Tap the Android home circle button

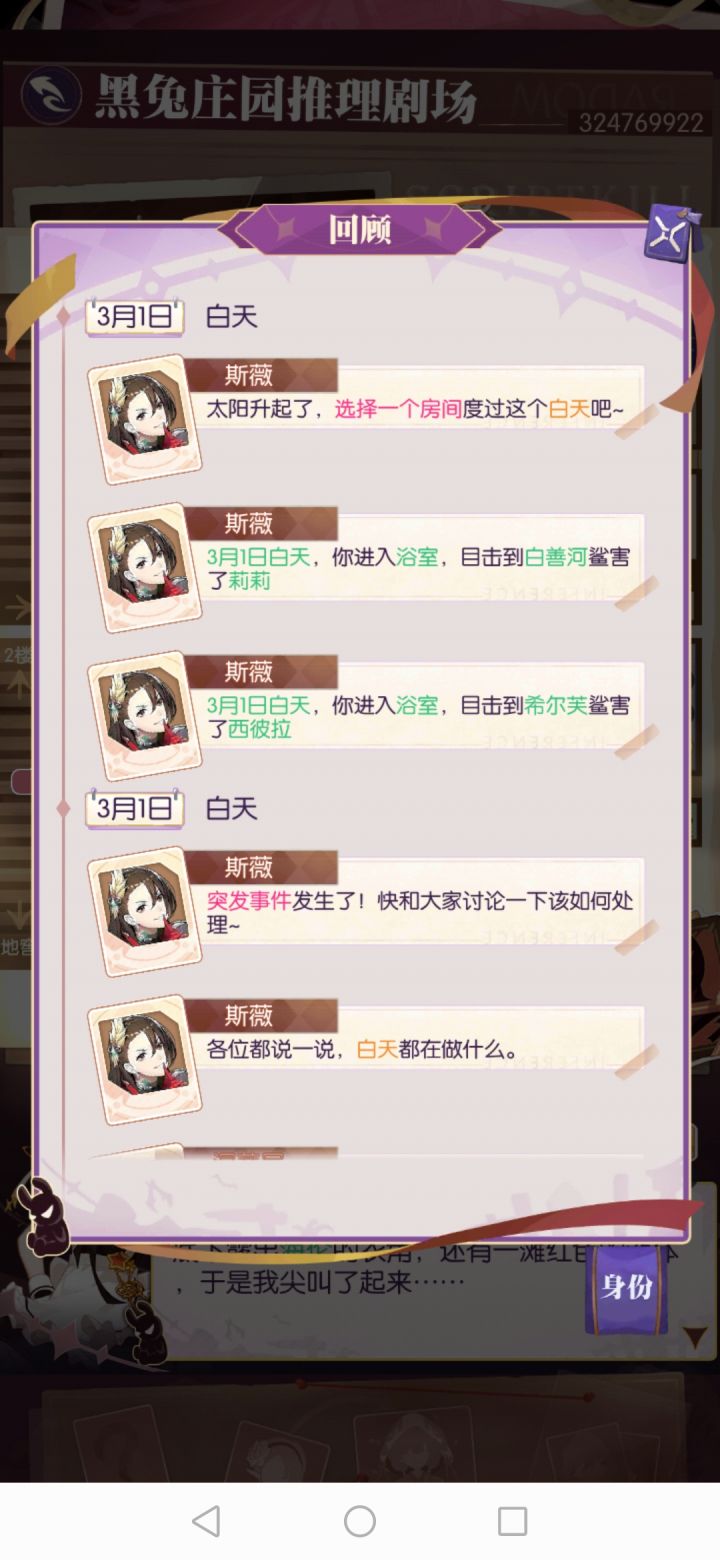click(x=360, y=1521)
